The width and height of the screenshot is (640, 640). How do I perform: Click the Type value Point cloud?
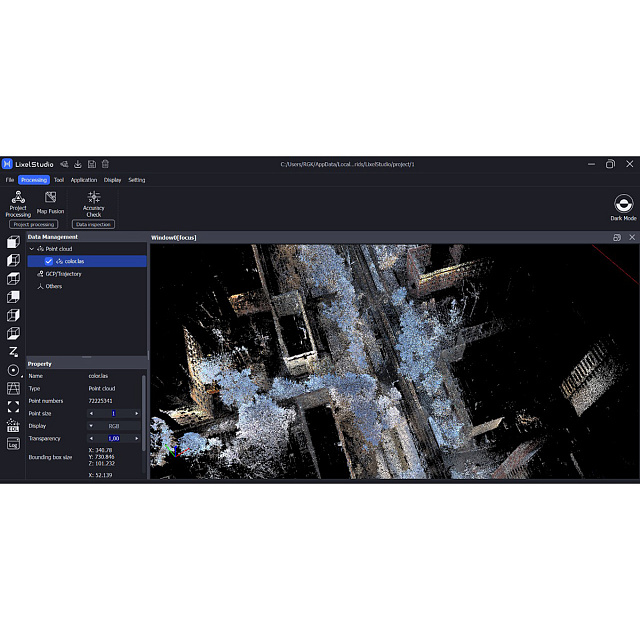102,389
